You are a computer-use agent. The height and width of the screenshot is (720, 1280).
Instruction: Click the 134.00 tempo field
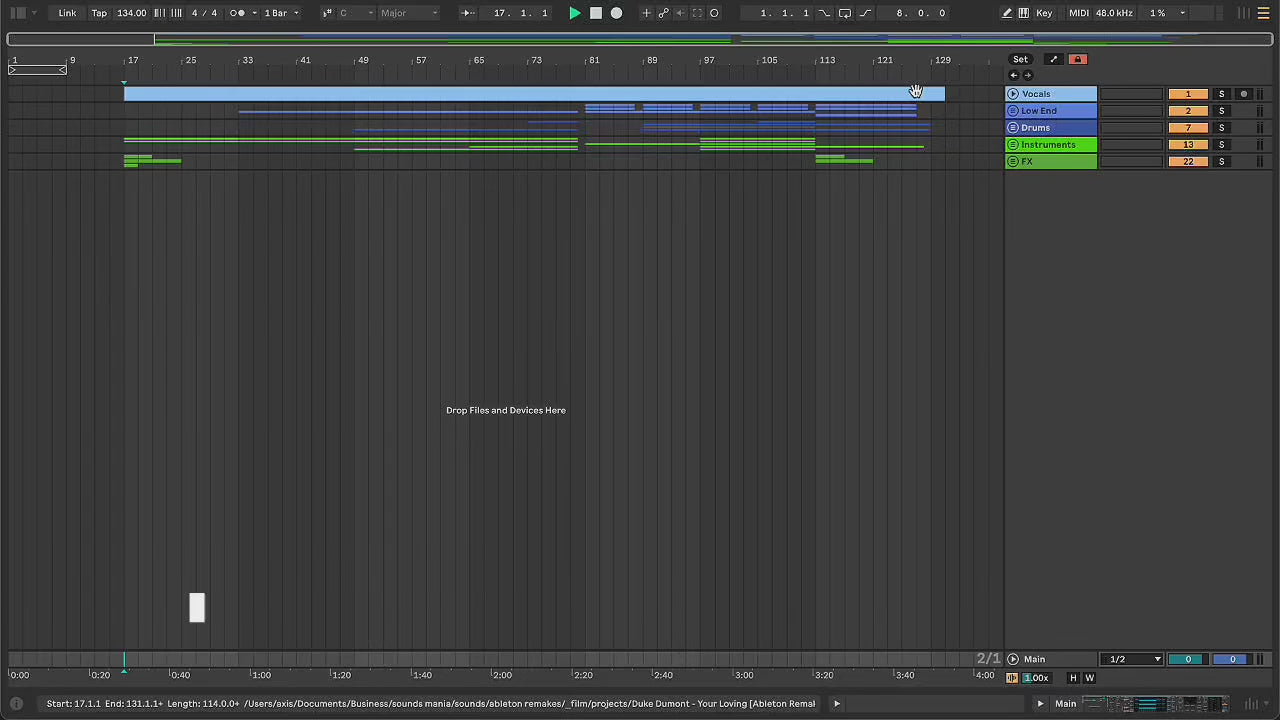coord(131,13)
